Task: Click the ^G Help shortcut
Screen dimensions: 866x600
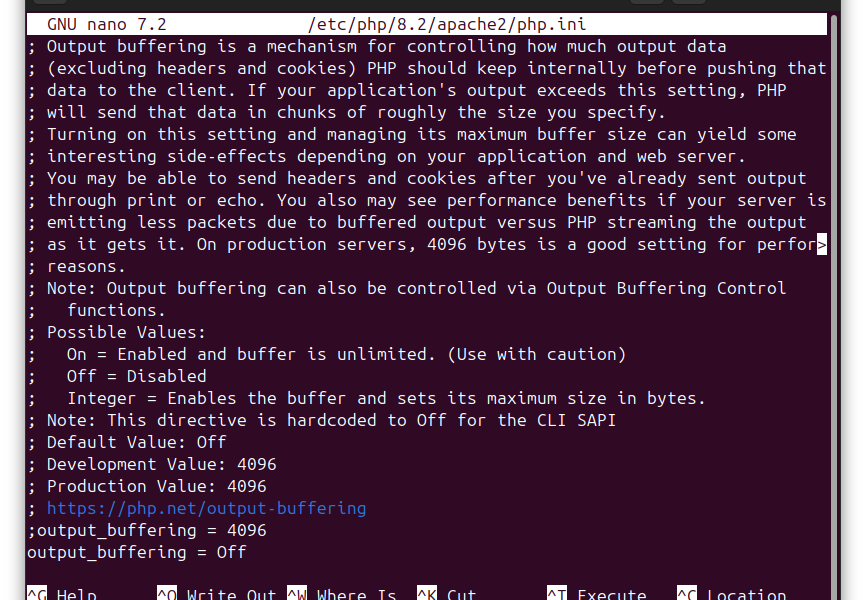Action: click(x=62, y=594)
